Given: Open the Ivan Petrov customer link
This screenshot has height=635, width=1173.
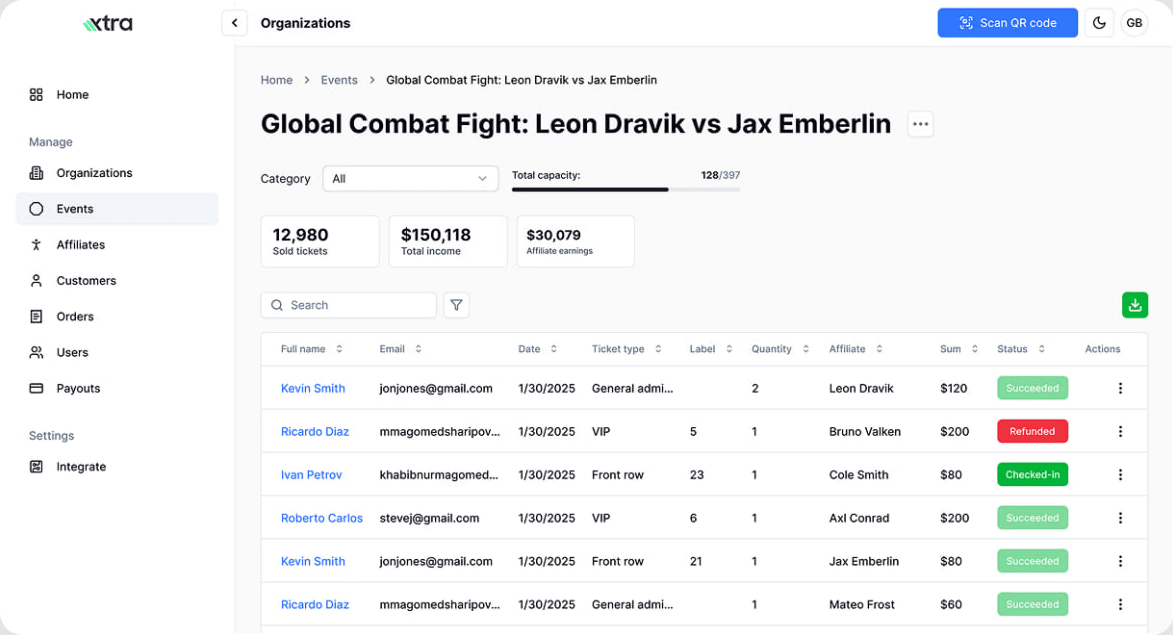Looking at the screenshot, I should 311,475.
